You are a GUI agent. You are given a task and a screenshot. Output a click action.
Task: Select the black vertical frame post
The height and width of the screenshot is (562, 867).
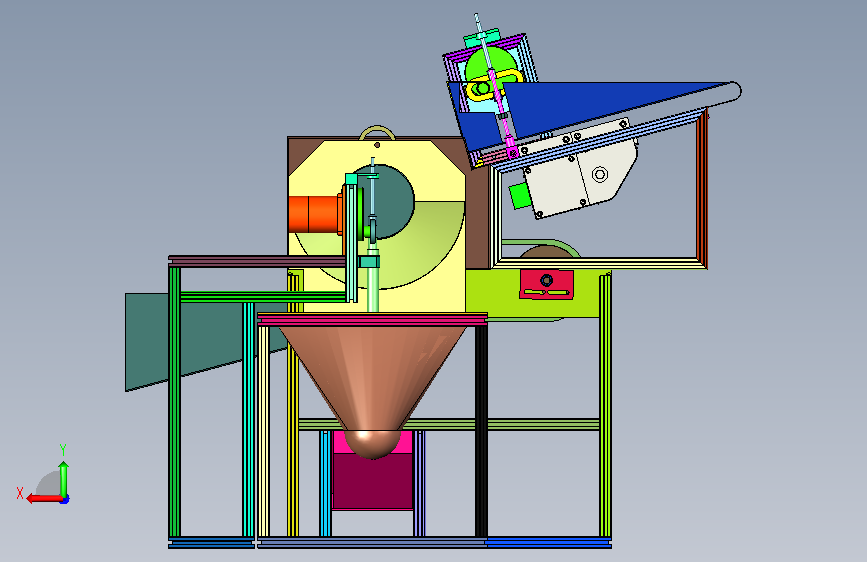click(481, 431)
